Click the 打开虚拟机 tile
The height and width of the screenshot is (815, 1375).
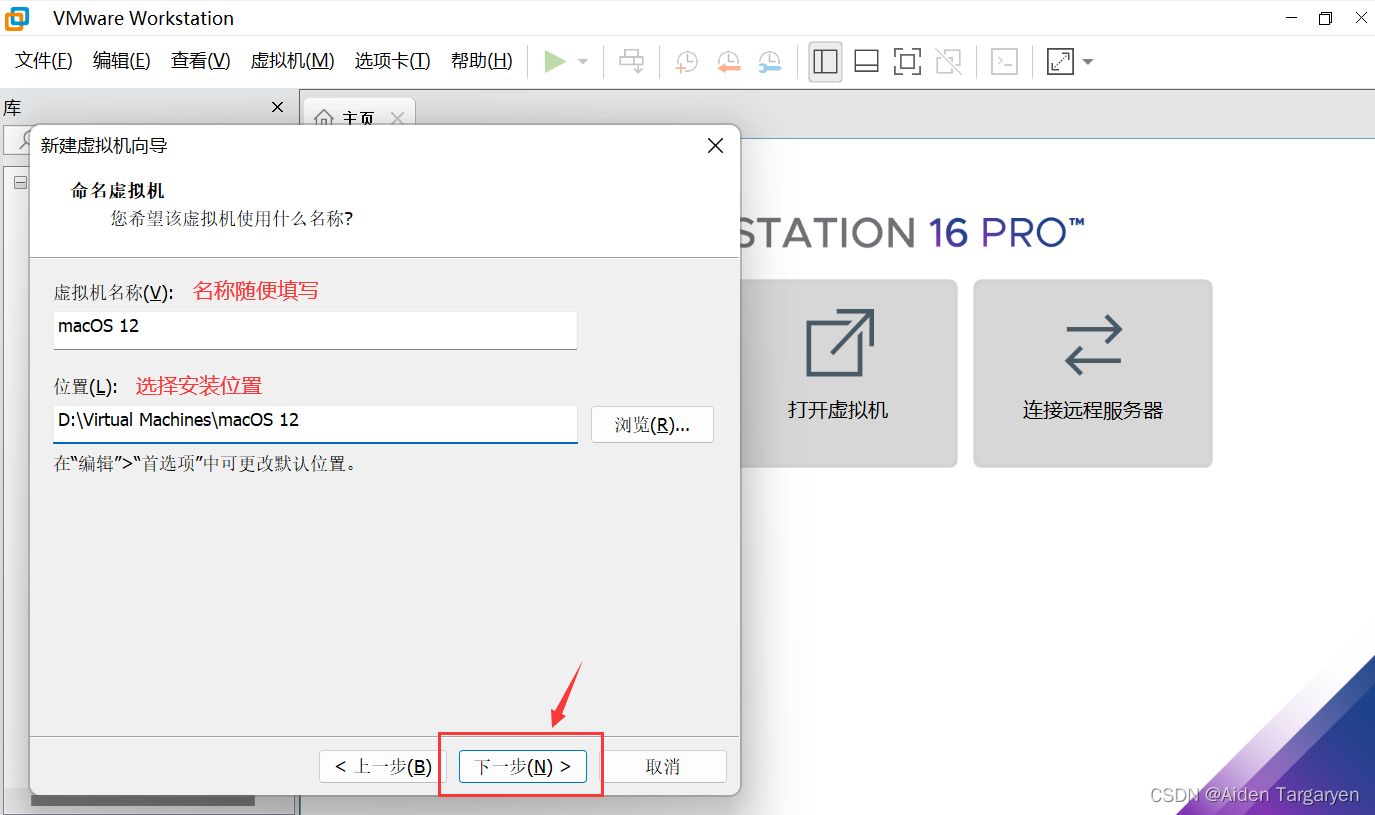click(x=838, y=373)
